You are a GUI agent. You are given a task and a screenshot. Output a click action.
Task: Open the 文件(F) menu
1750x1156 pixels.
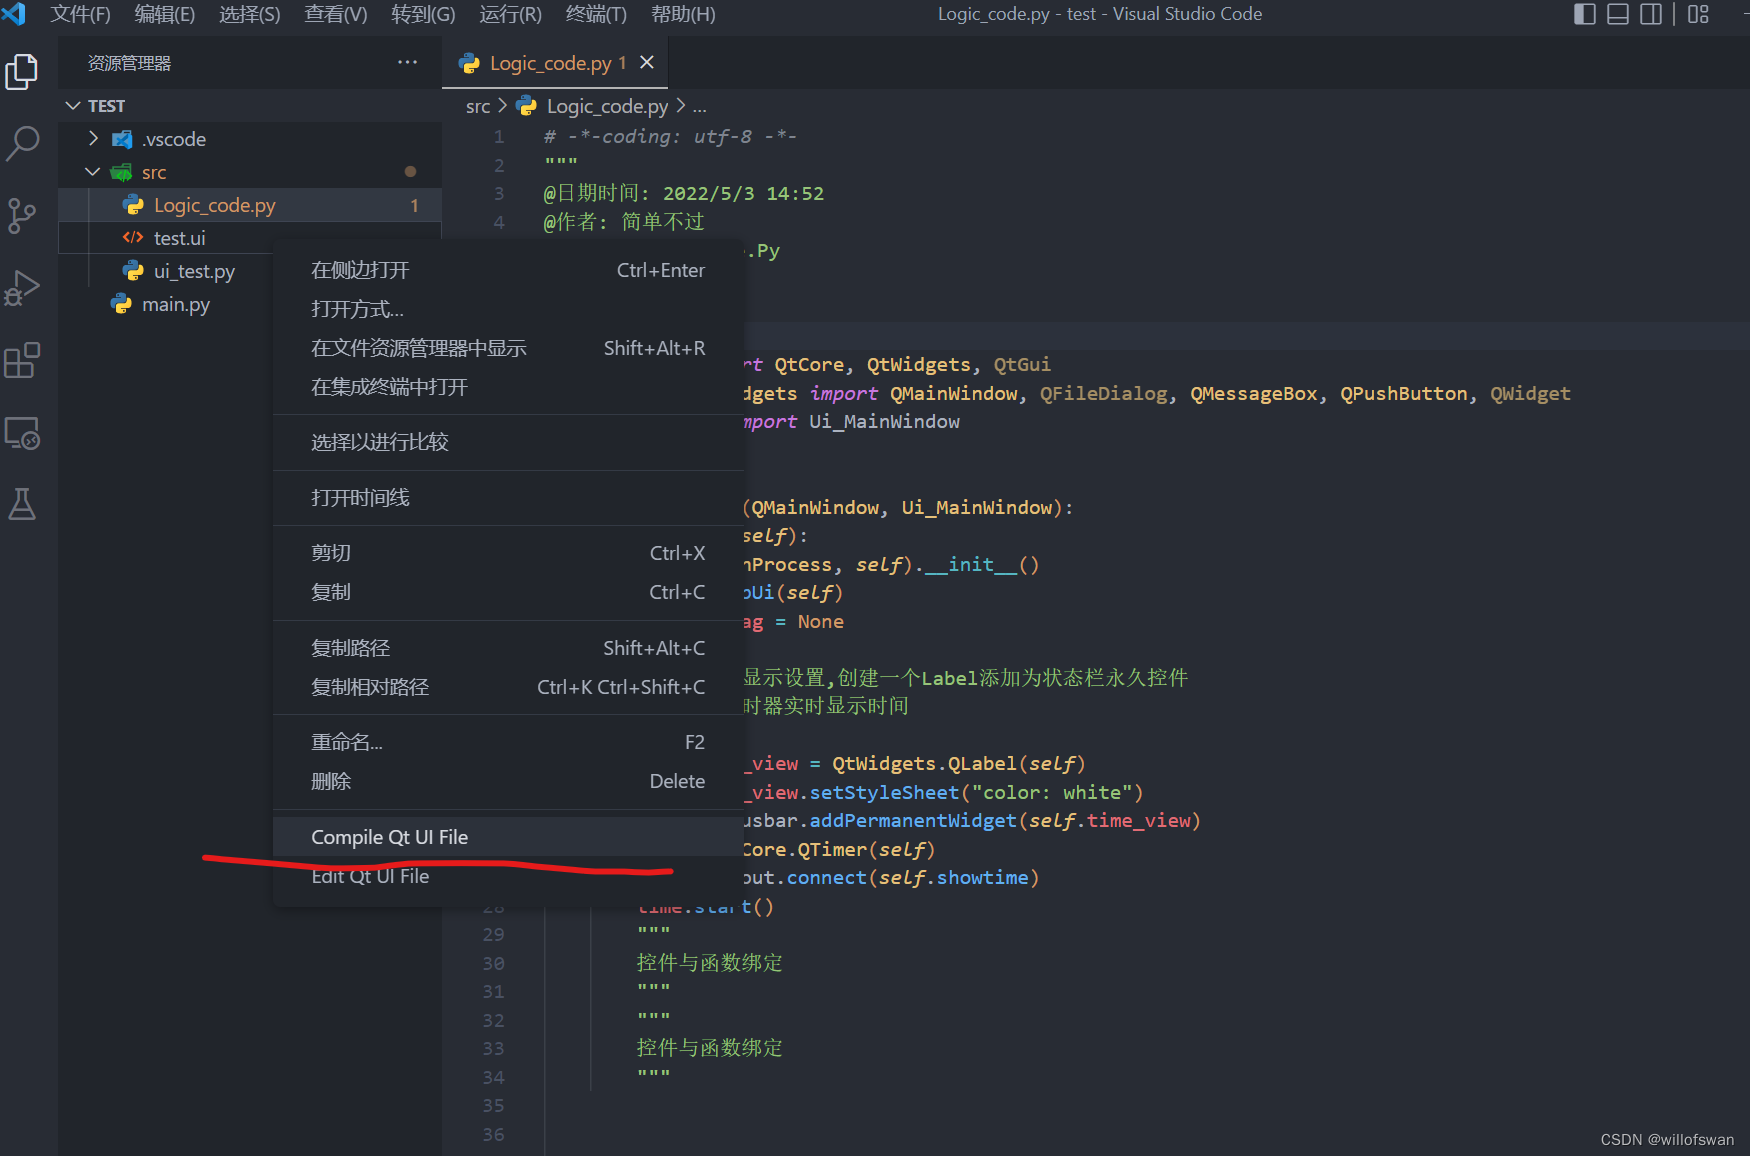pyautogui.click(x=80, y=14)
